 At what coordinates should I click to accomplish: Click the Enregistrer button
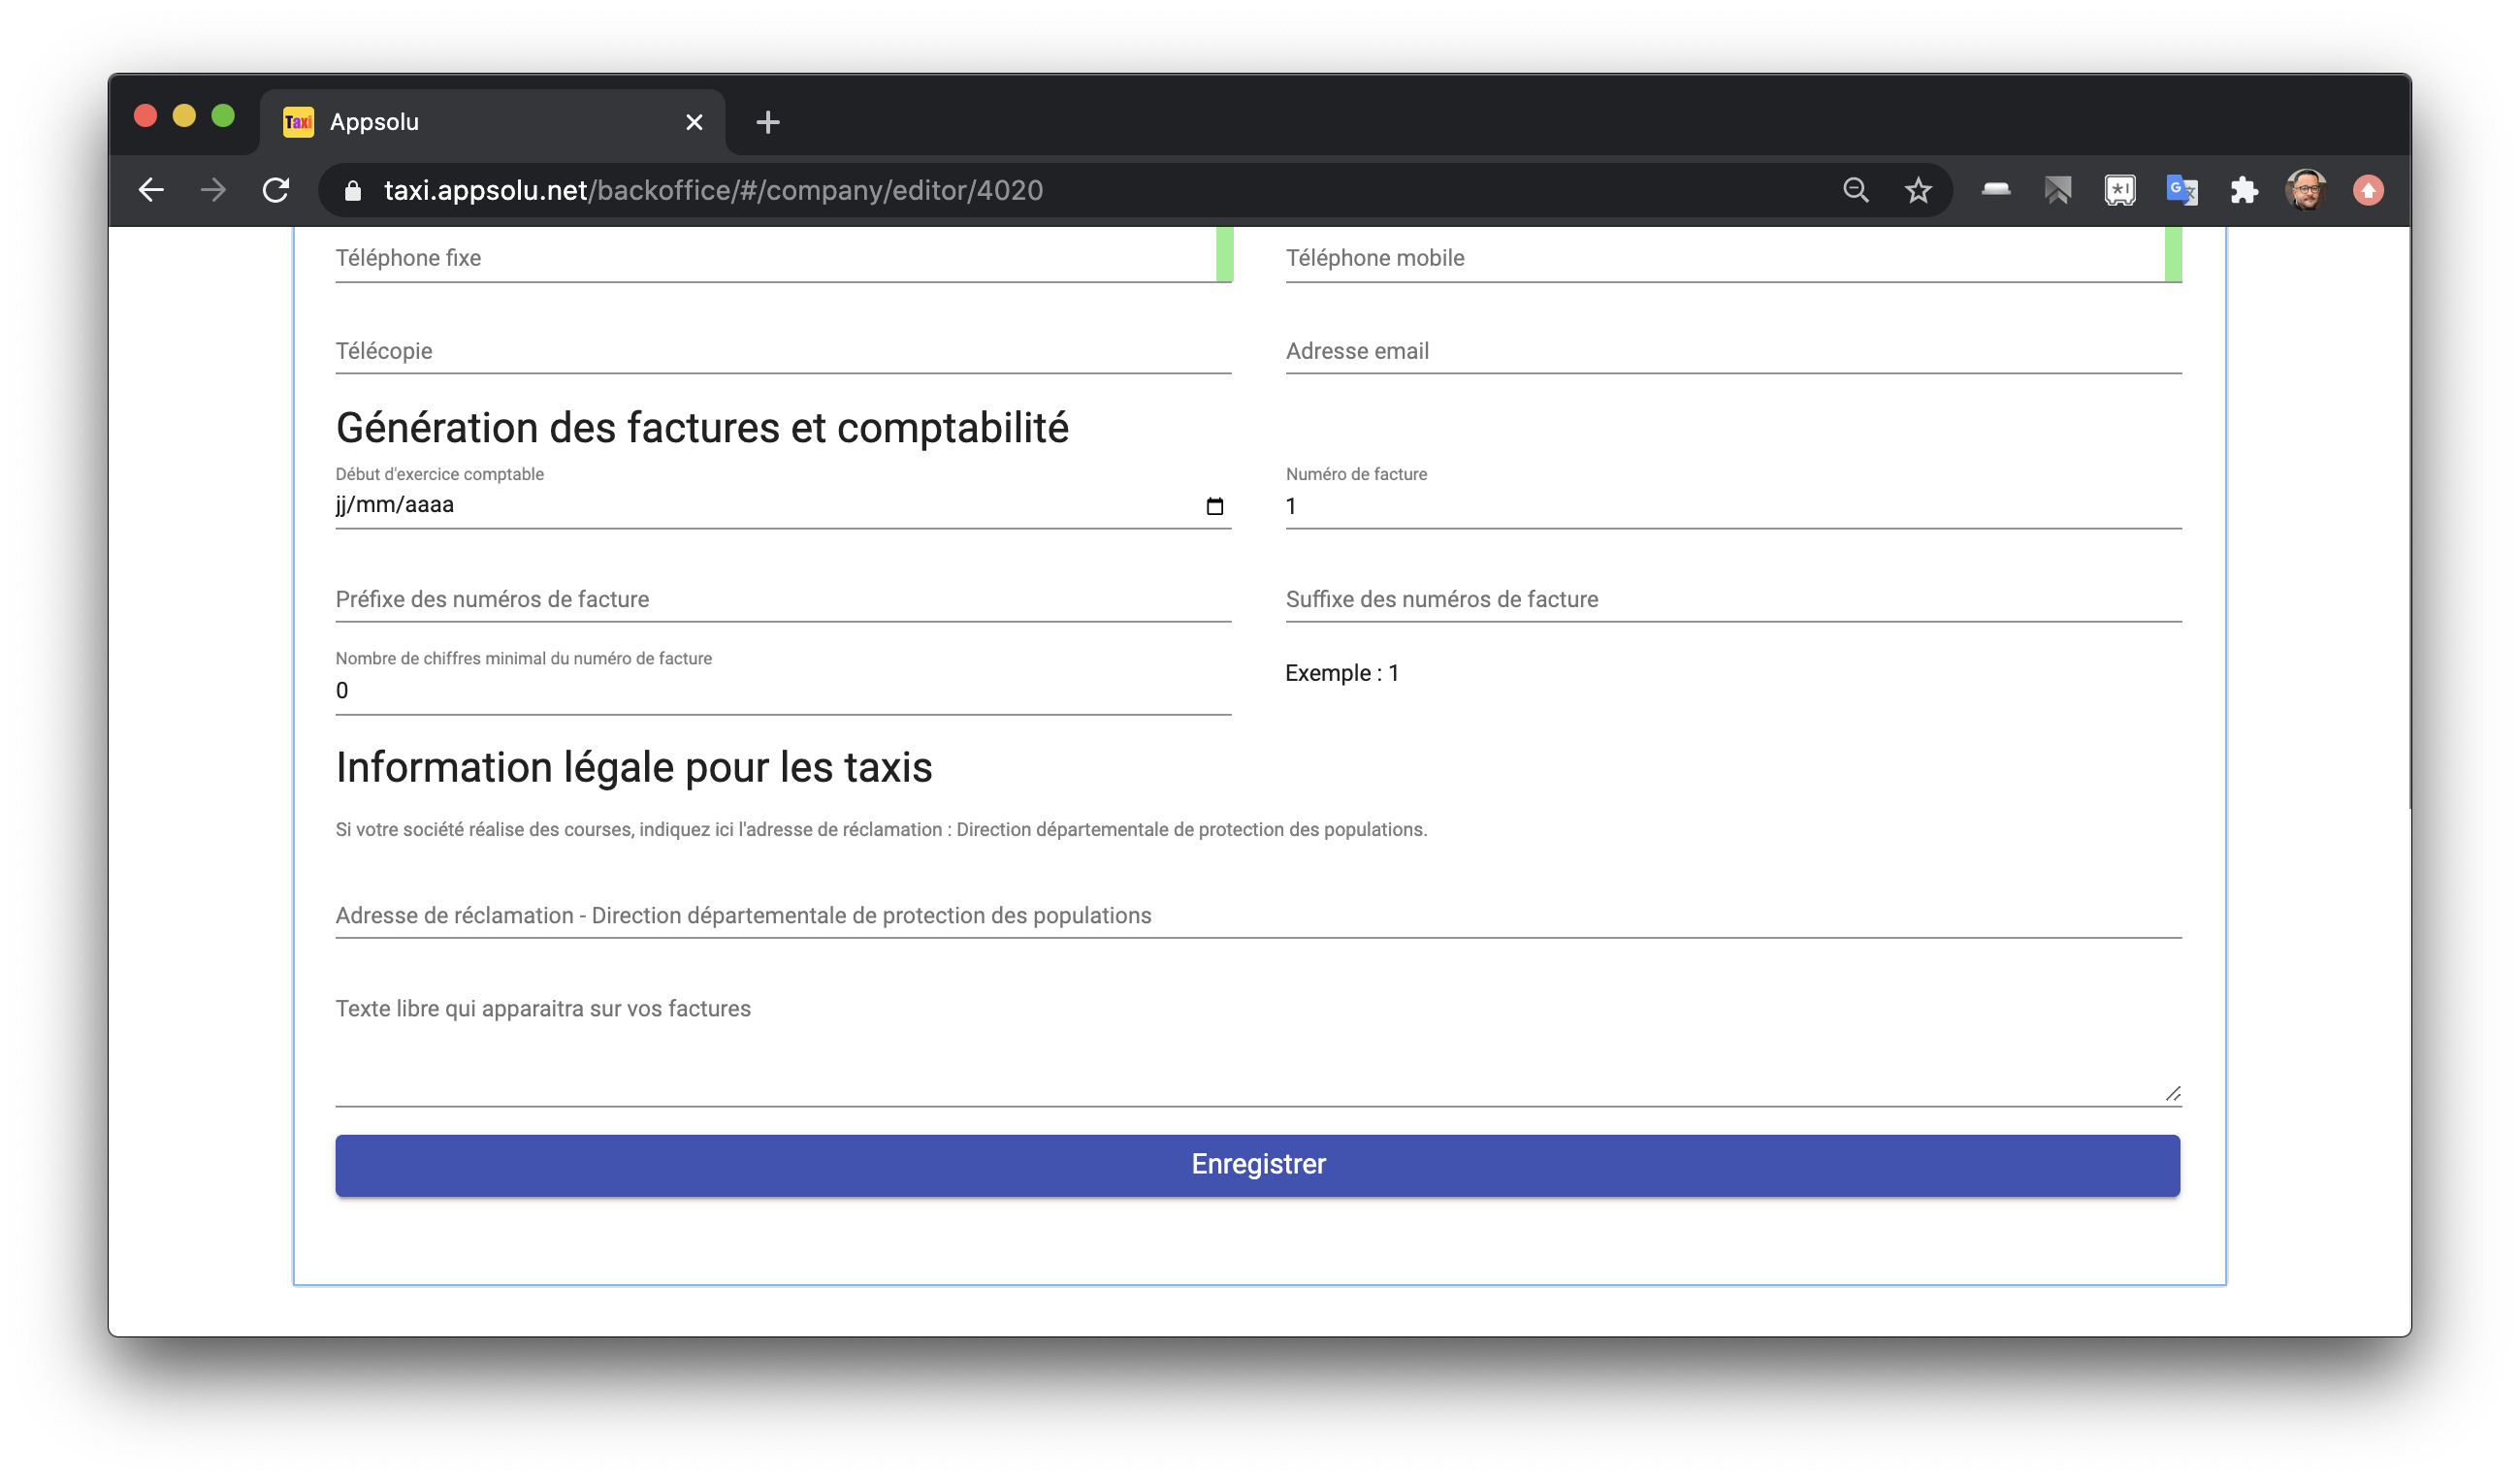(x=1257, y=1165)
